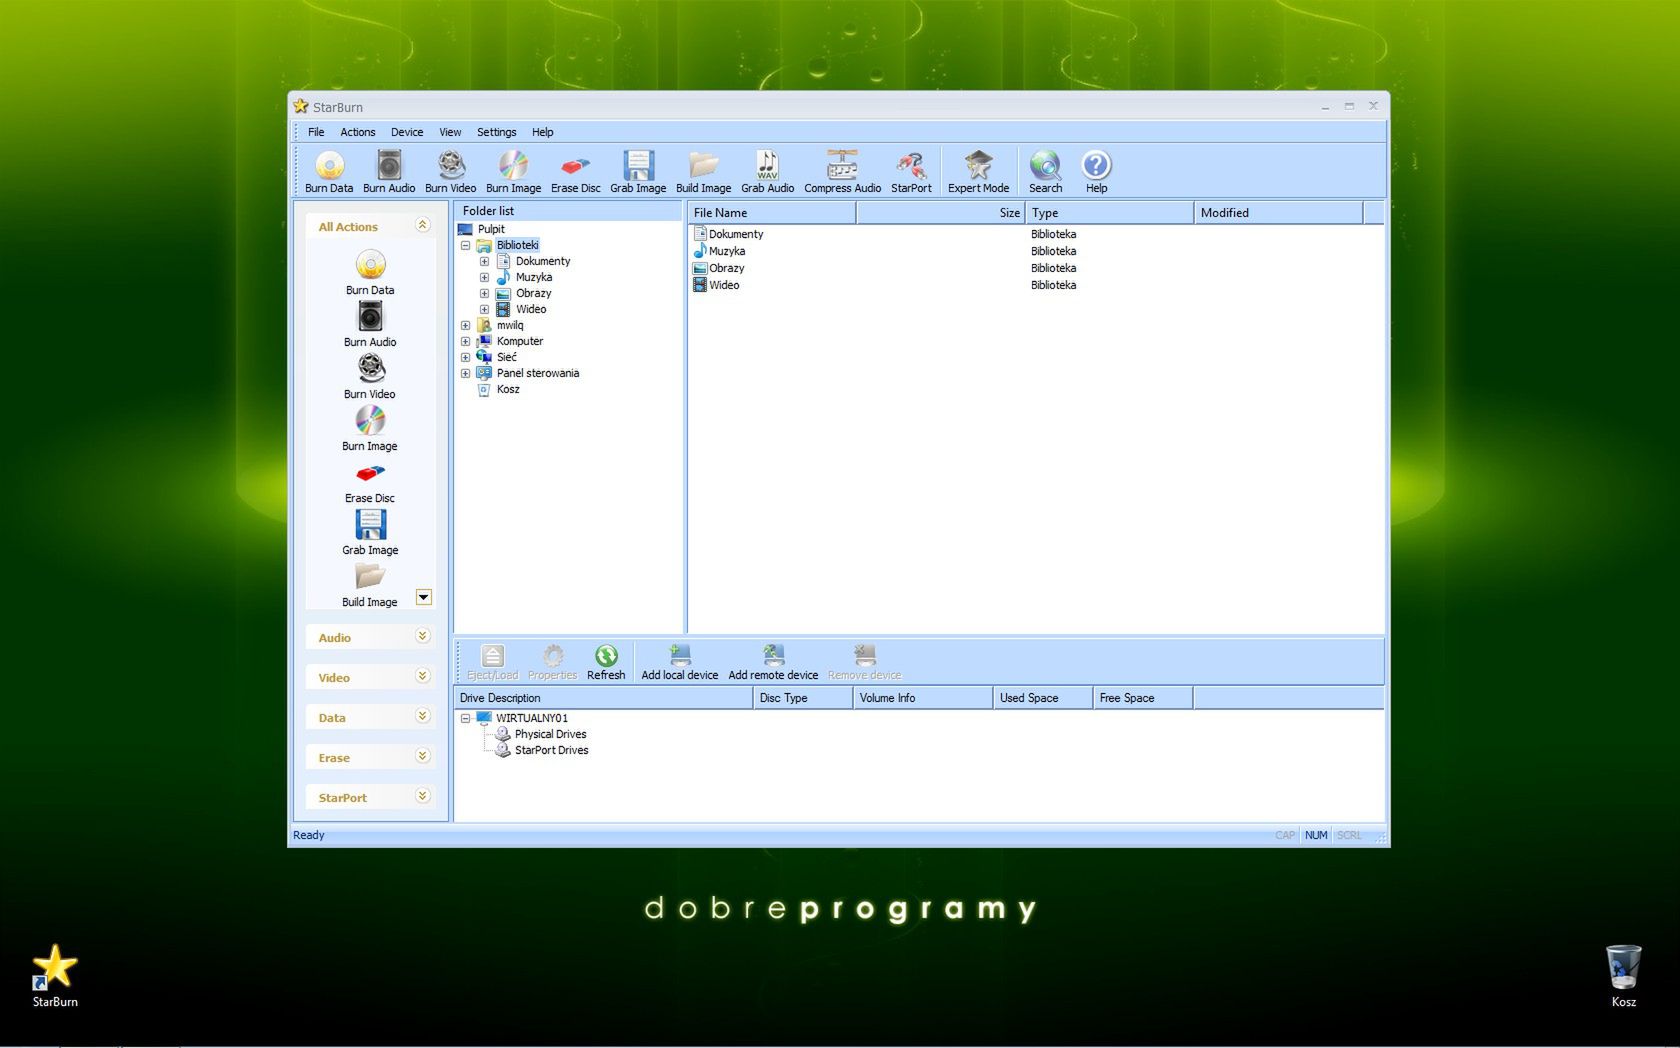
Task: Expand the Dokumenty folder node
Action: [484, 261]
